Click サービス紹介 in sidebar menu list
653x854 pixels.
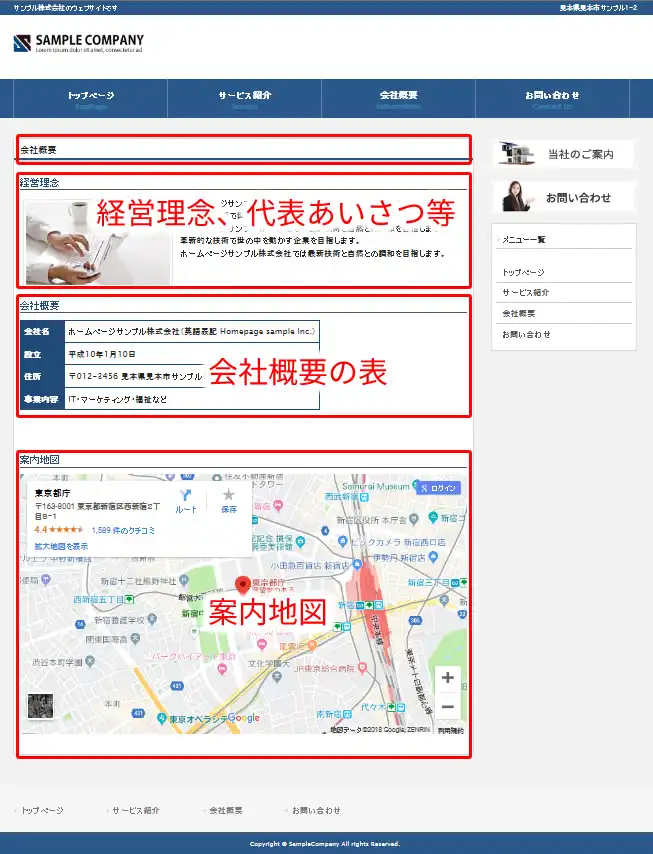coord(525,293)
